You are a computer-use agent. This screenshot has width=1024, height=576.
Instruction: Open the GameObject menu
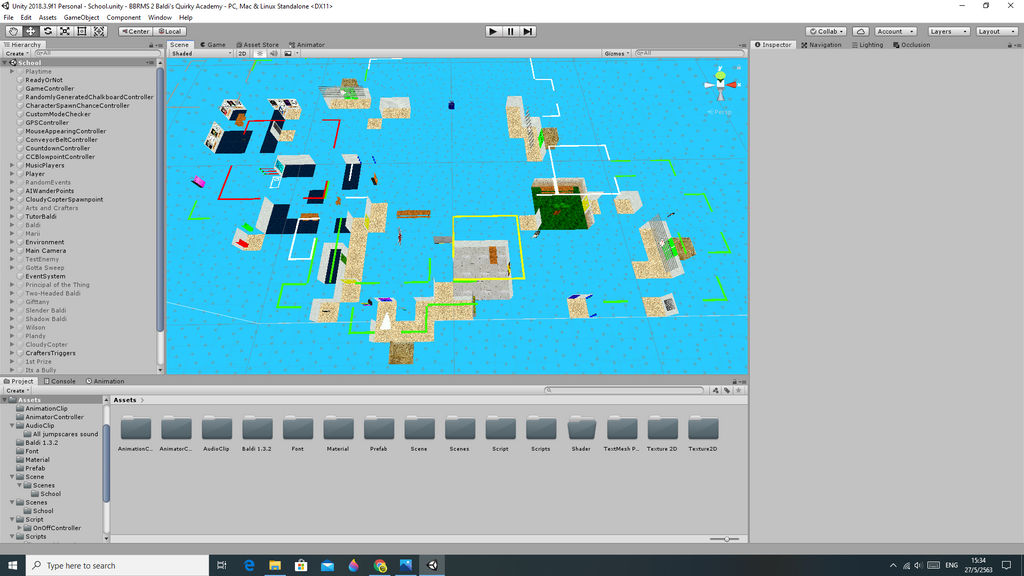81,18
